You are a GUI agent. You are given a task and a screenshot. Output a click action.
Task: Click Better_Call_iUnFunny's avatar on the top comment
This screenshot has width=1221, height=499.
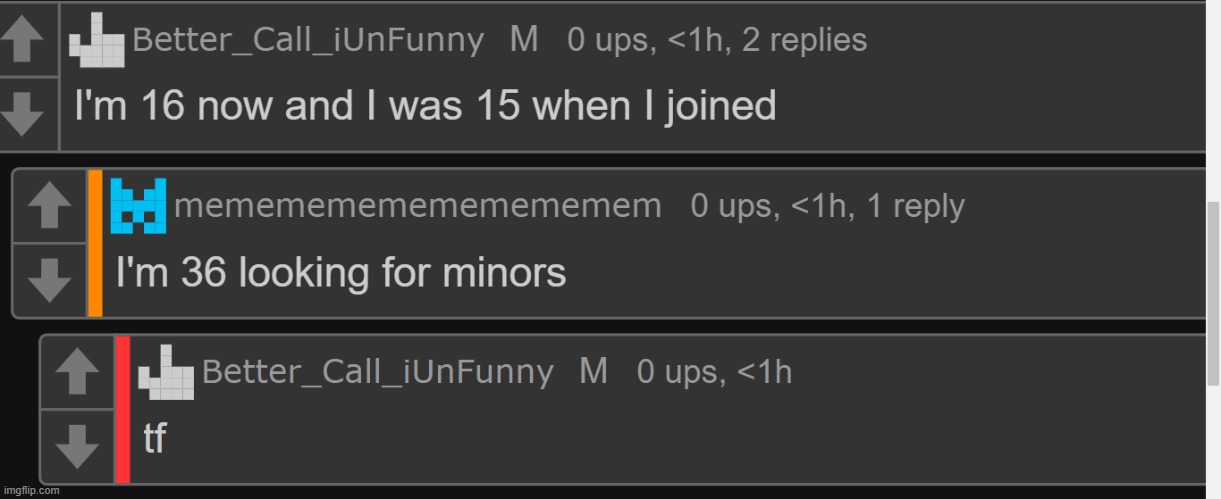click(x=97, y=41)
